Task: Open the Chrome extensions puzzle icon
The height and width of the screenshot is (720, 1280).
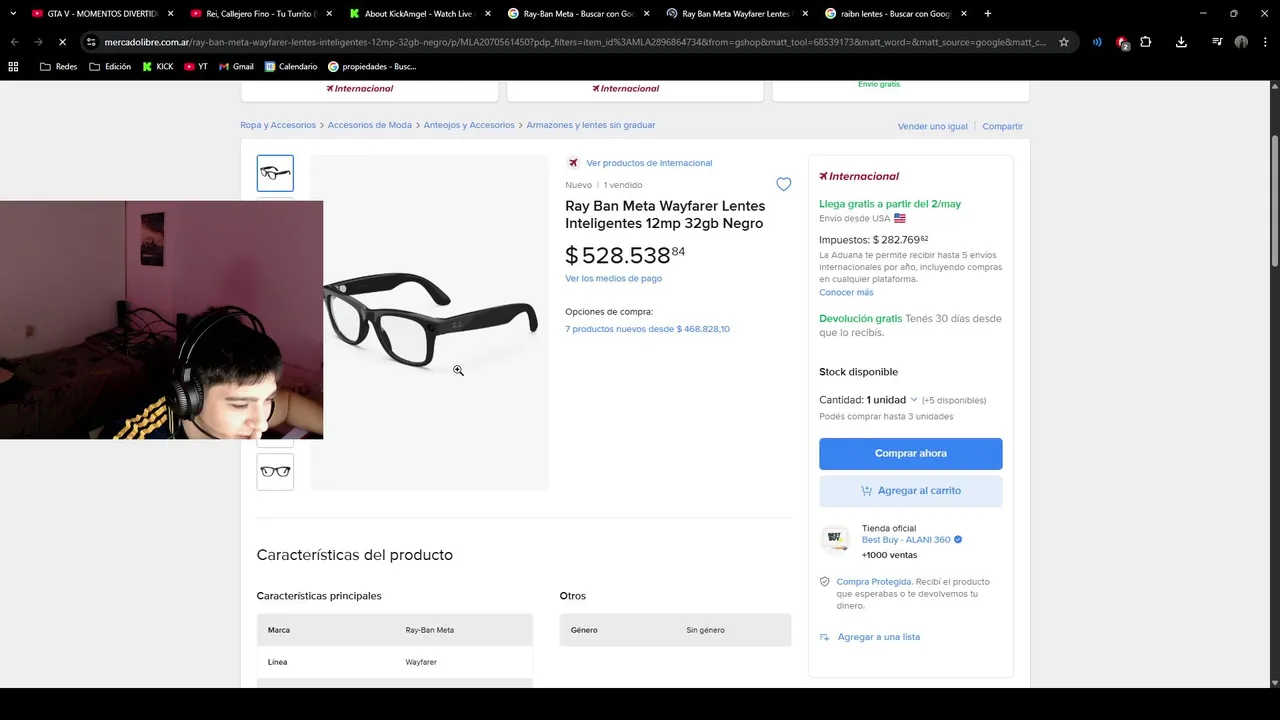Action: pyautogui.click(x=1146, y=42)
